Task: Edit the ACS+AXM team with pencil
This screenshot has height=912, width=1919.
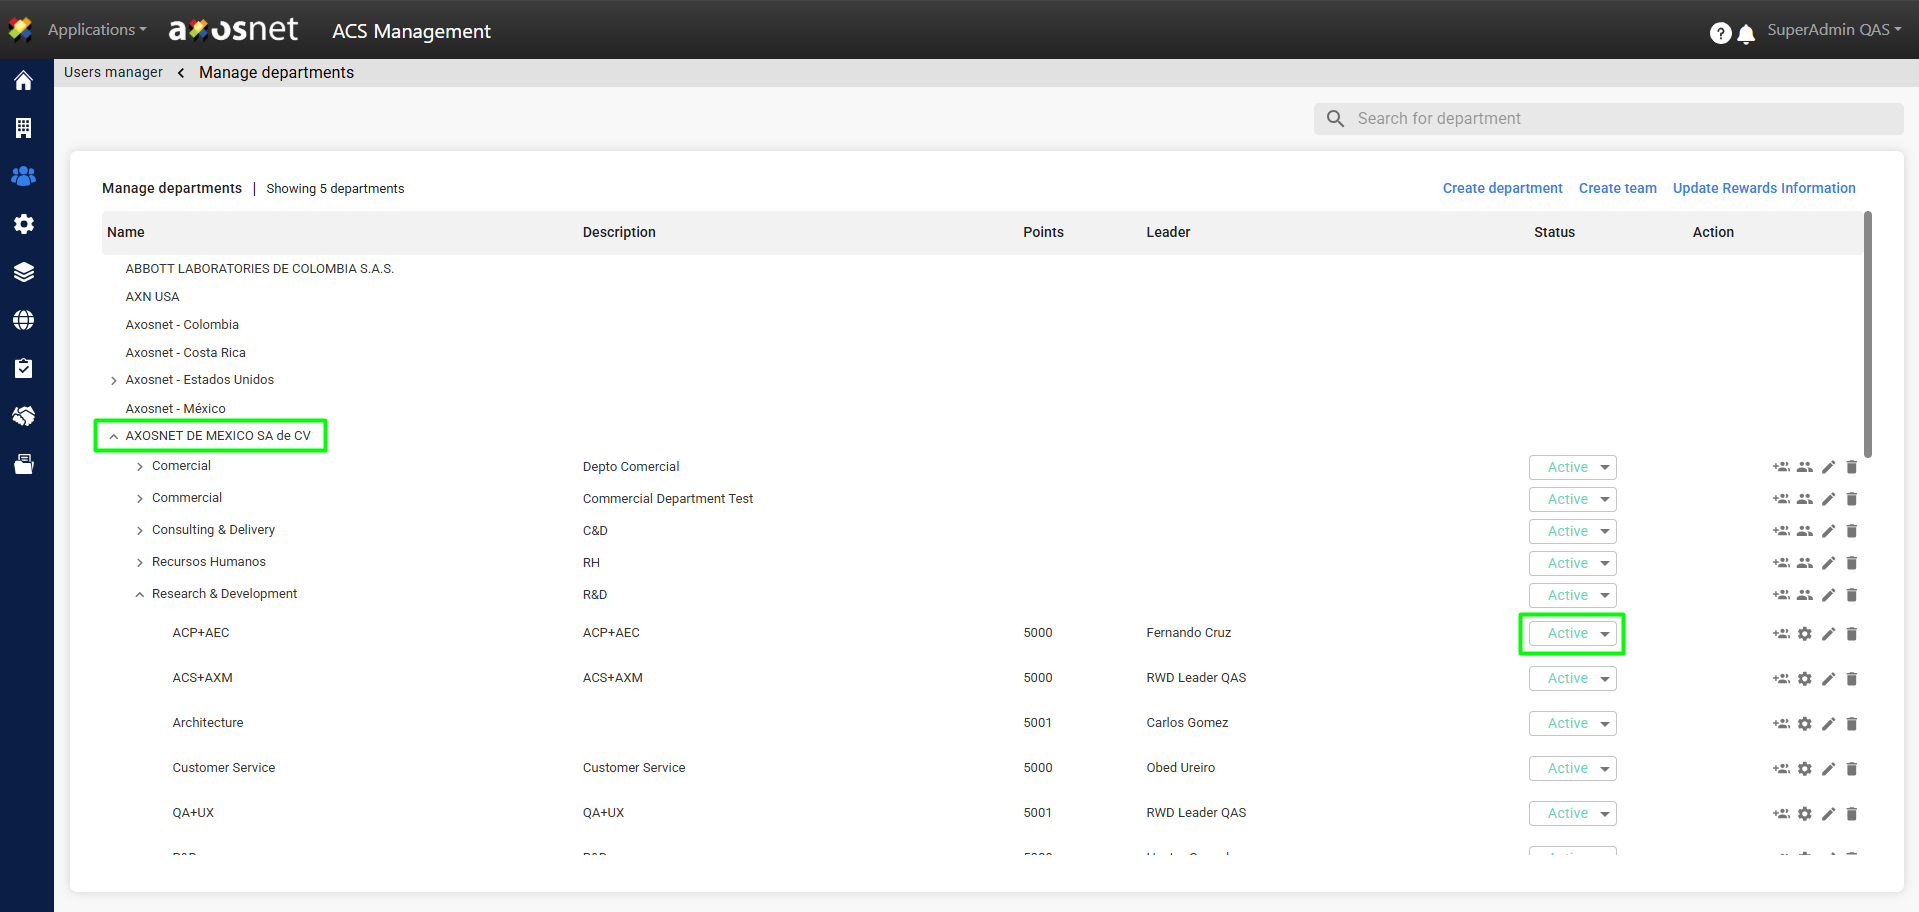Action: [x=1828, y=679]
